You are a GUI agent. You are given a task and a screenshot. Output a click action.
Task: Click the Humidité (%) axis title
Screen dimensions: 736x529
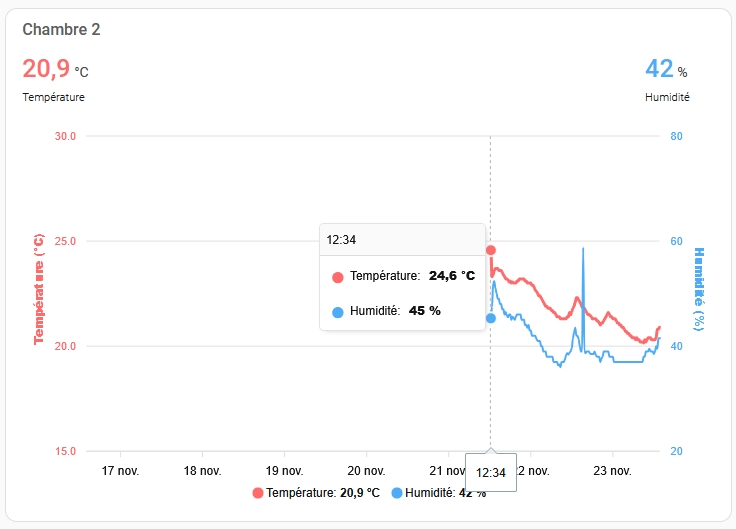(x=699, y=289)
